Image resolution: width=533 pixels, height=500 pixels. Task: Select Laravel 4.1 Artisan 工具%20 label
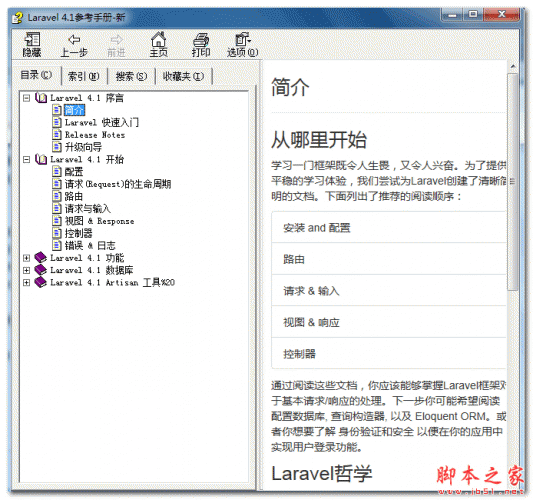point(112,282)
